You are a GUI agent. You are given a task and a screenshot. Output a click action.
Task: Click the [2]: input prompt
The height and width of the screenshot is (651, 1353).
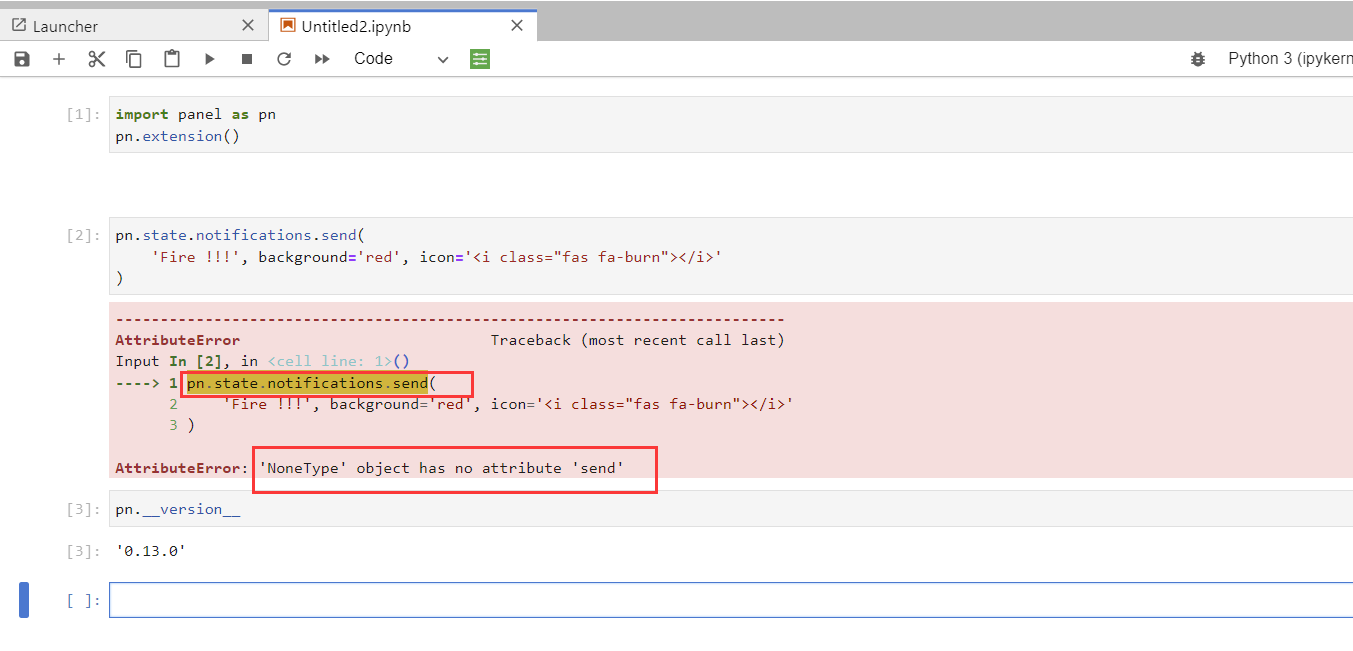[x=83, y=236]
